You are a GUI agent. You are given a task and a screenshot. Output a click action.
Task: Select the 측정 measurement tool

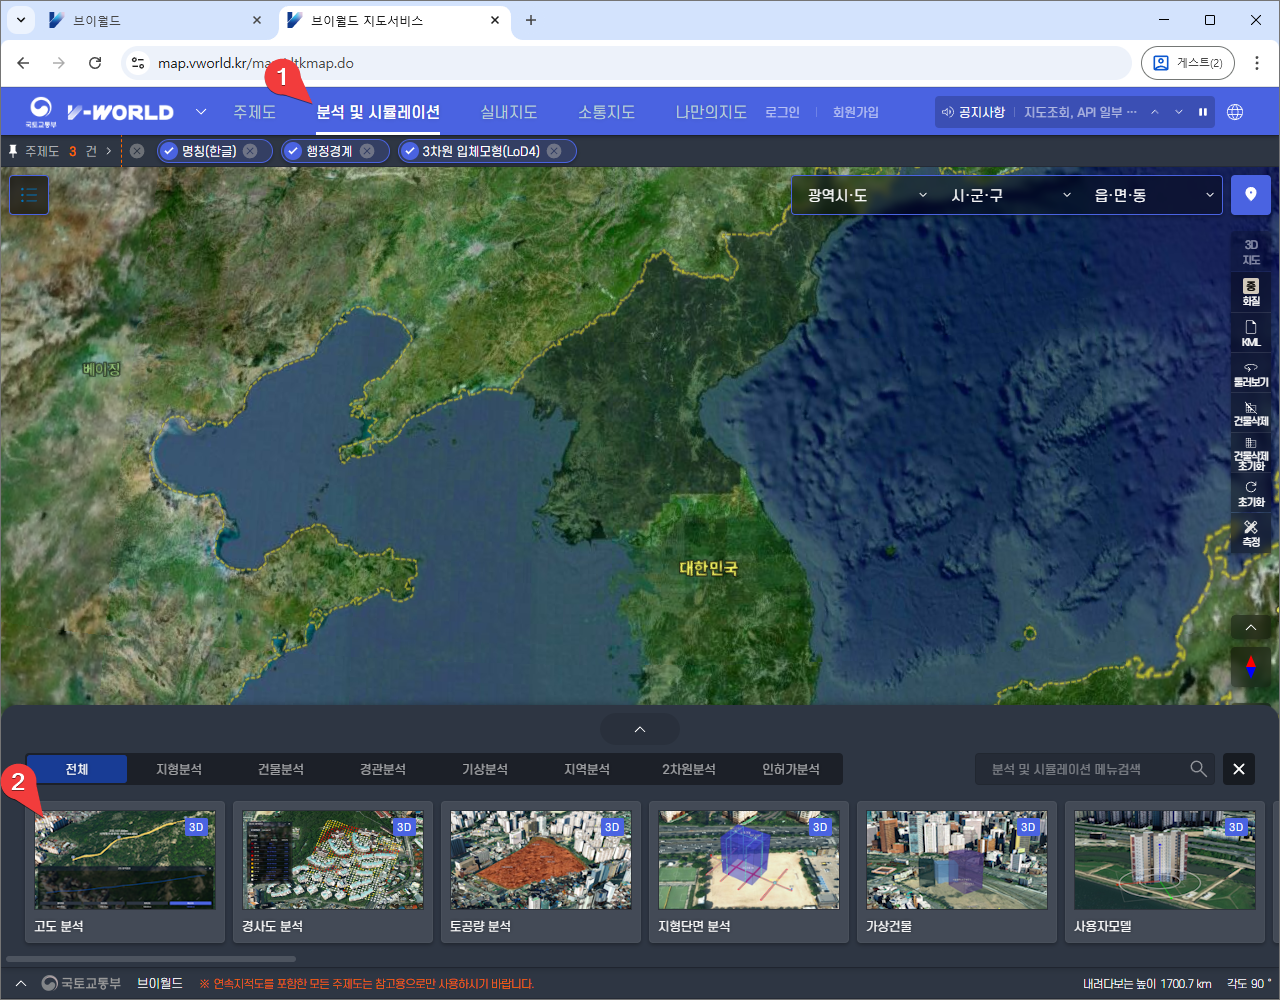point(1250,532)
